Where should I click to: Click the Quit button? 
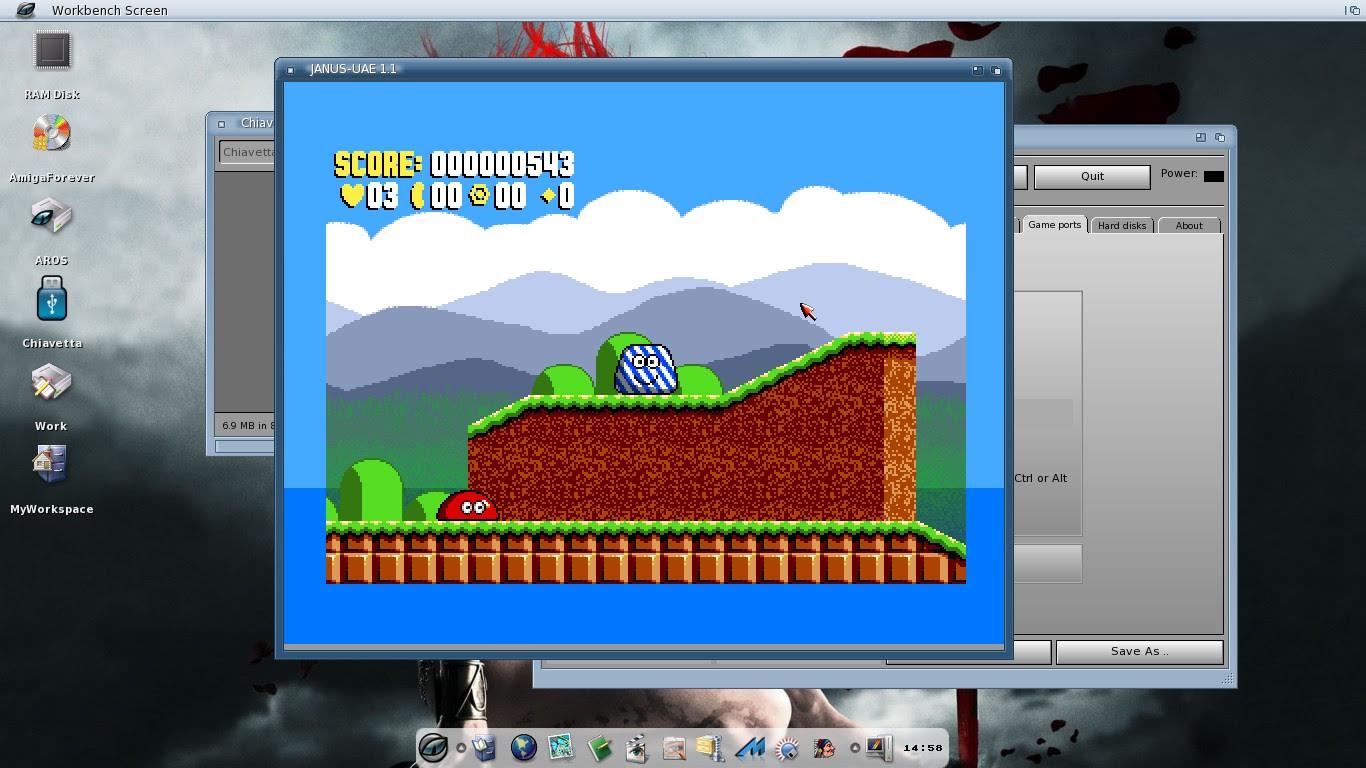point(1092,176)
